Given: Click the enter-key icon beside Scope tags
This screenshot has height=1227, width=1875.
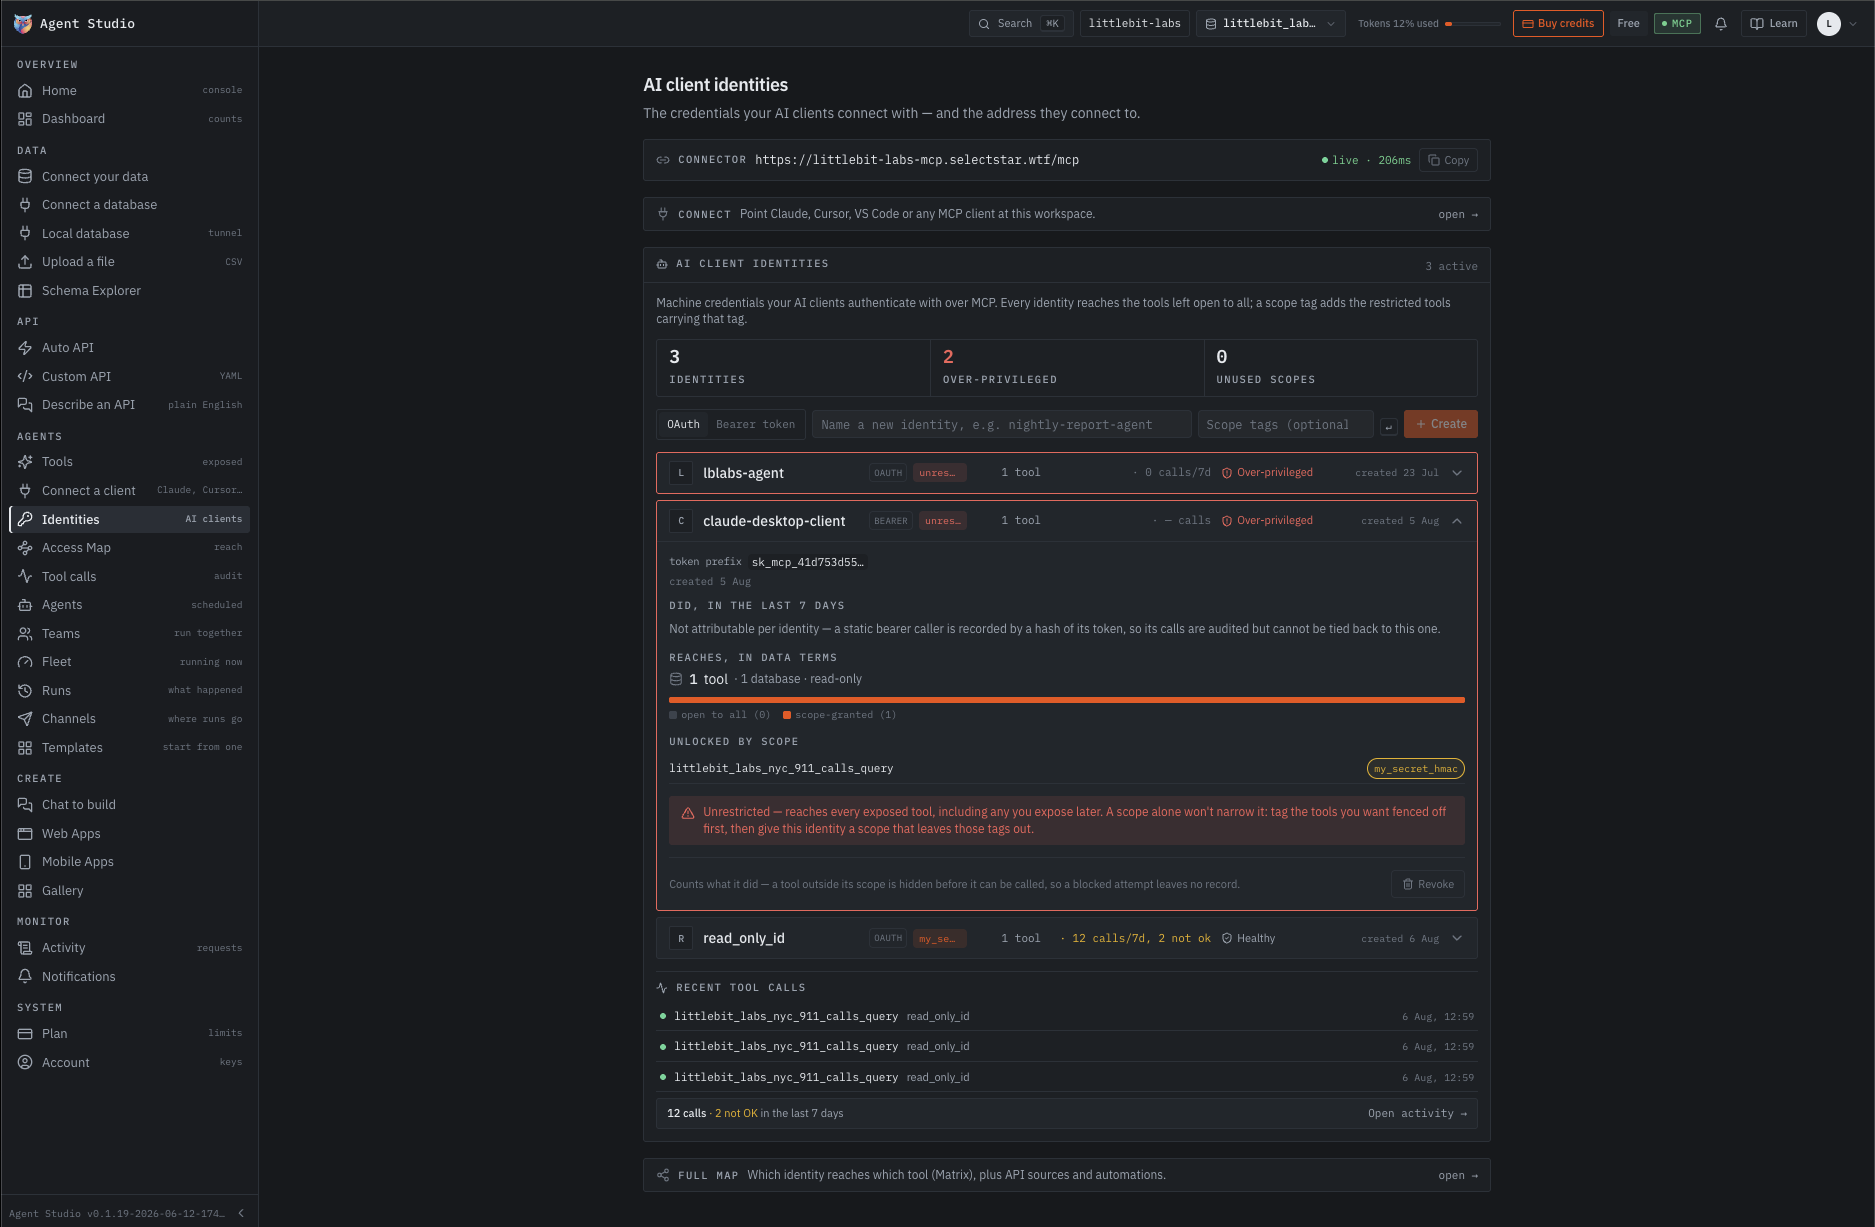Looking at the screenshot, I should click(x=1388, y=426).
